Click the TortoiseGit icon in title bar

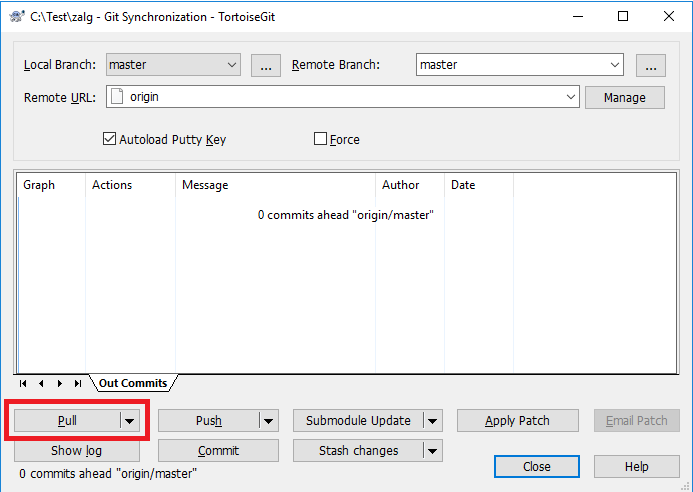pyautogui.click(x=17, y=17)
